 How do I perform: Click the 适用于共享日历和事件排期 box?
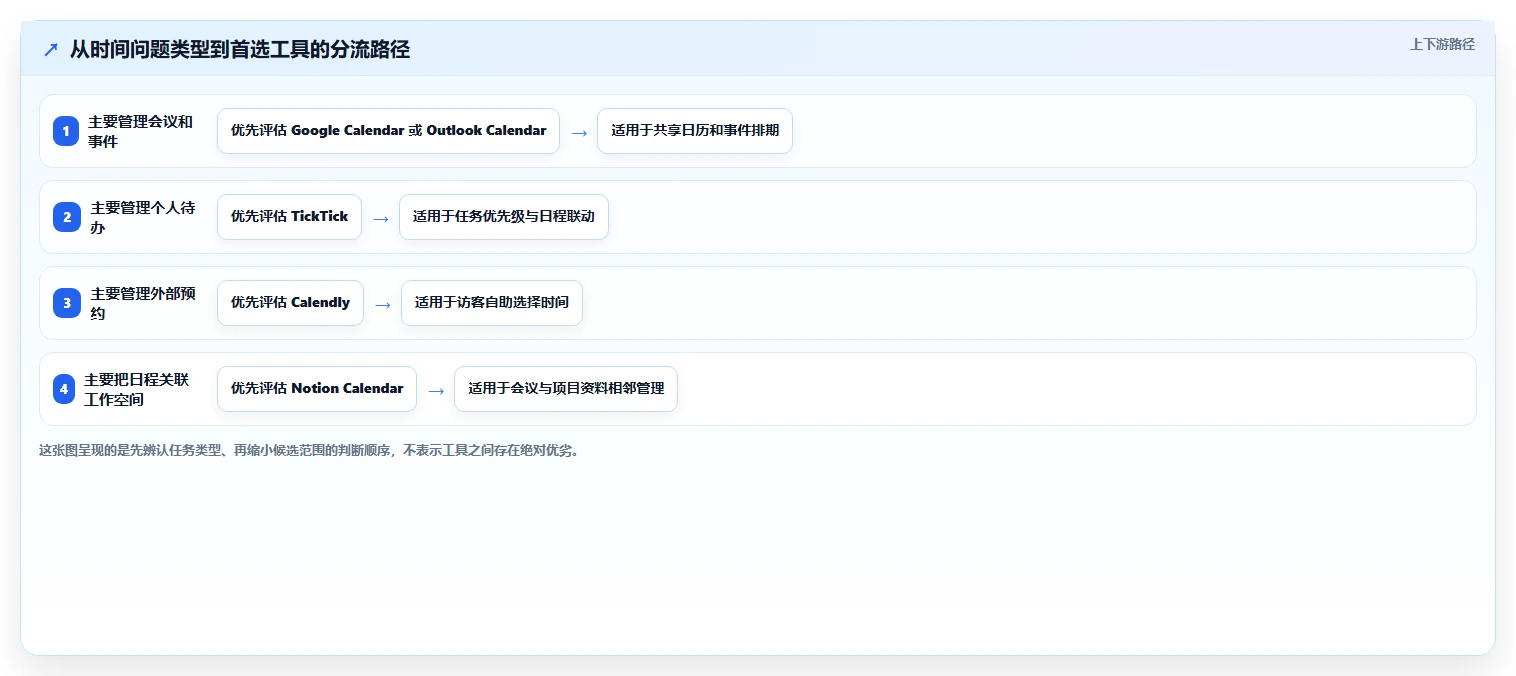[695, 131]
